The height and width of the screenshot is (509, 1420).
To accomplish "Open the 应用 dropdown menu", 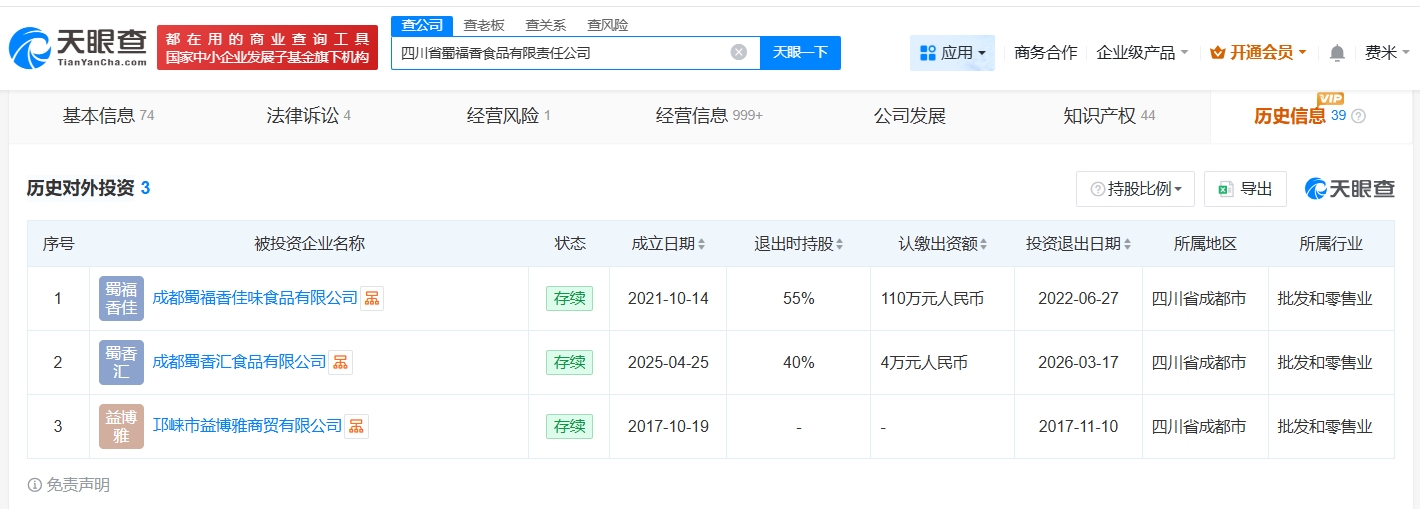I will (x=952, y=53).
